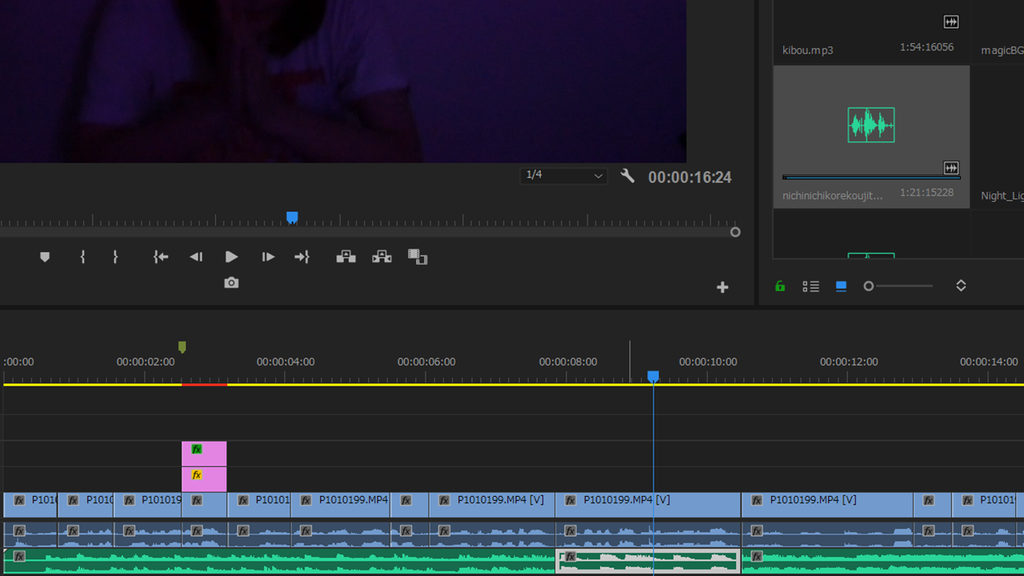
Task: Click the Mark Out button
Action: (115, 257)
